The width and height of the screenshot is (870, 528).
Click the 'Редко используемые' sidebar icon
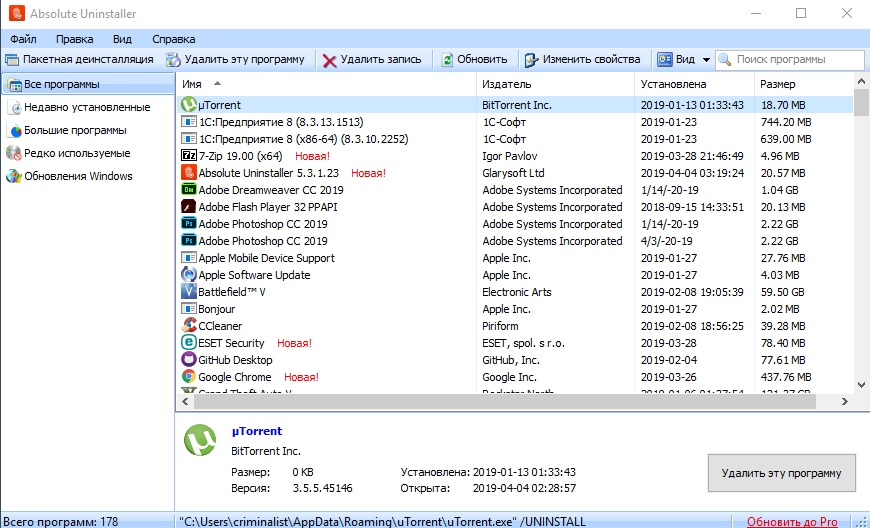(x=13, y=153)
